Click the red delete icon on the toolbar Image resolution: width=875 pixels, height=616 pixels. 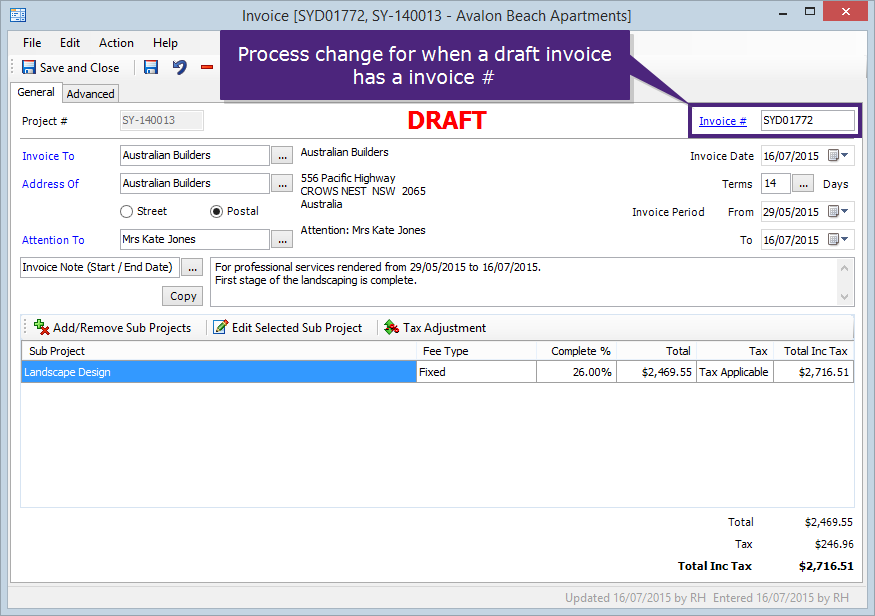tap(206, 67)
